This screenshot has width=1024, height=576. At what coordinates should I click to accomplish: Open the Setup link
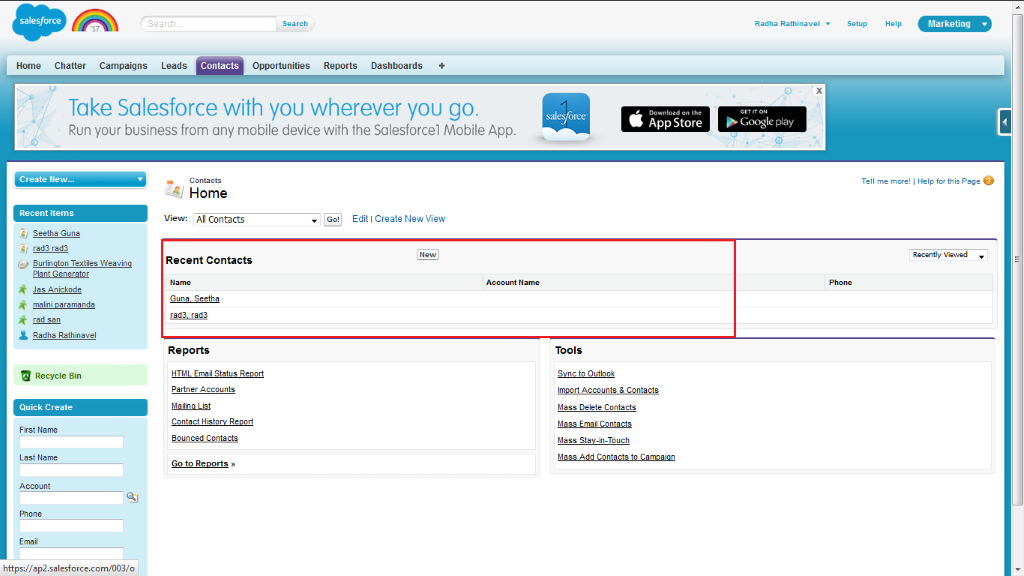857,24
